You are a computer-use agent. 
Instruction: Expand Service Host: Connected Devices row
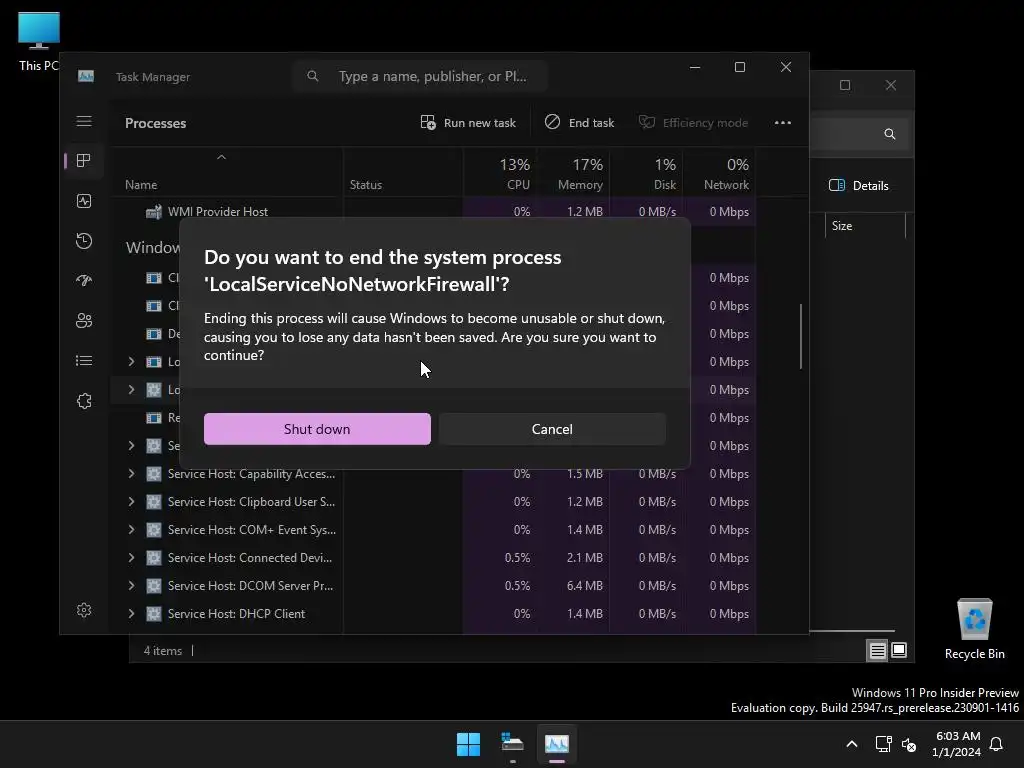131,558
